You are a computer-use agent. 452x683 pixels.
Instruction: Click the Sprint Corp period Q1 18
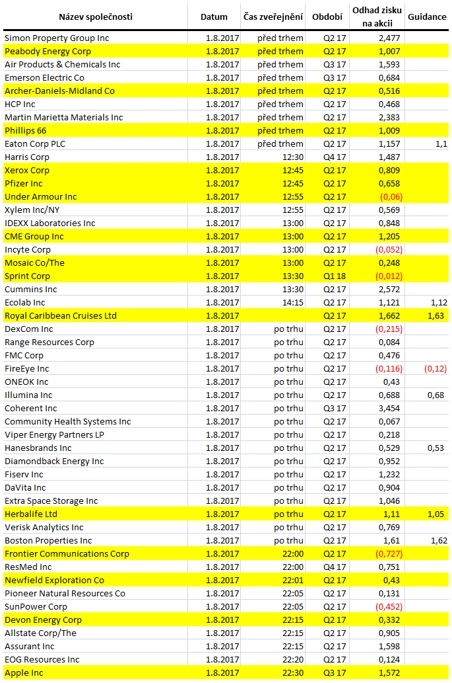click(x=334, y=276)
